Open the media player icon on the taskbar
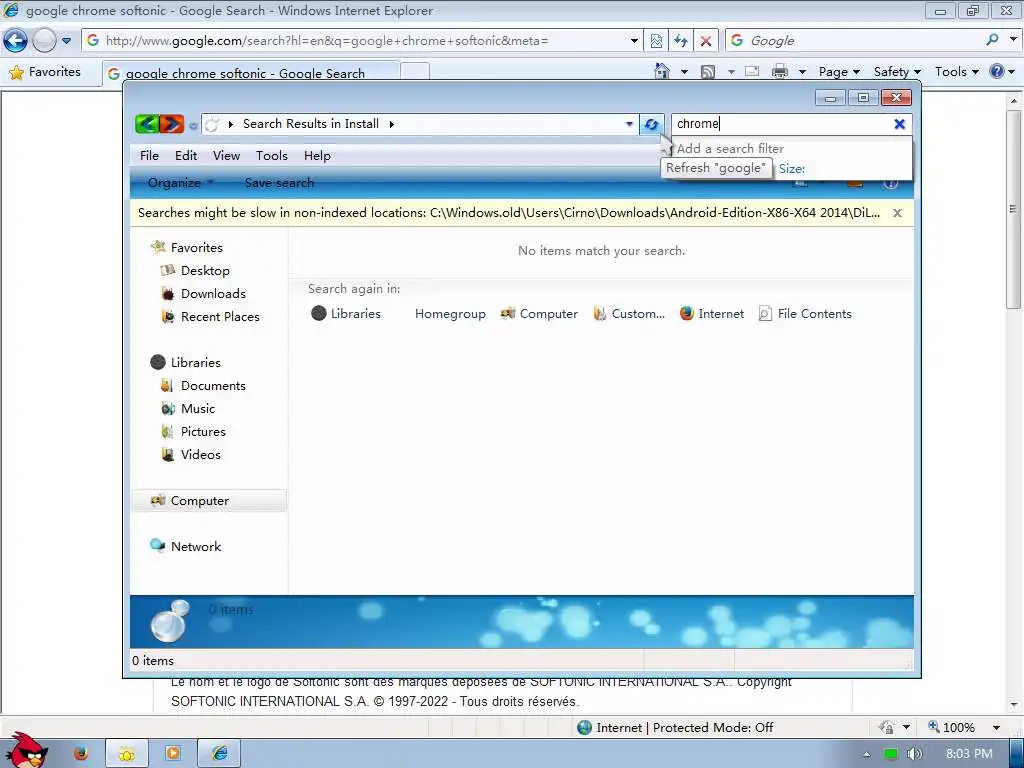The width and height of the screenshot is (1024, 768). 173,754
